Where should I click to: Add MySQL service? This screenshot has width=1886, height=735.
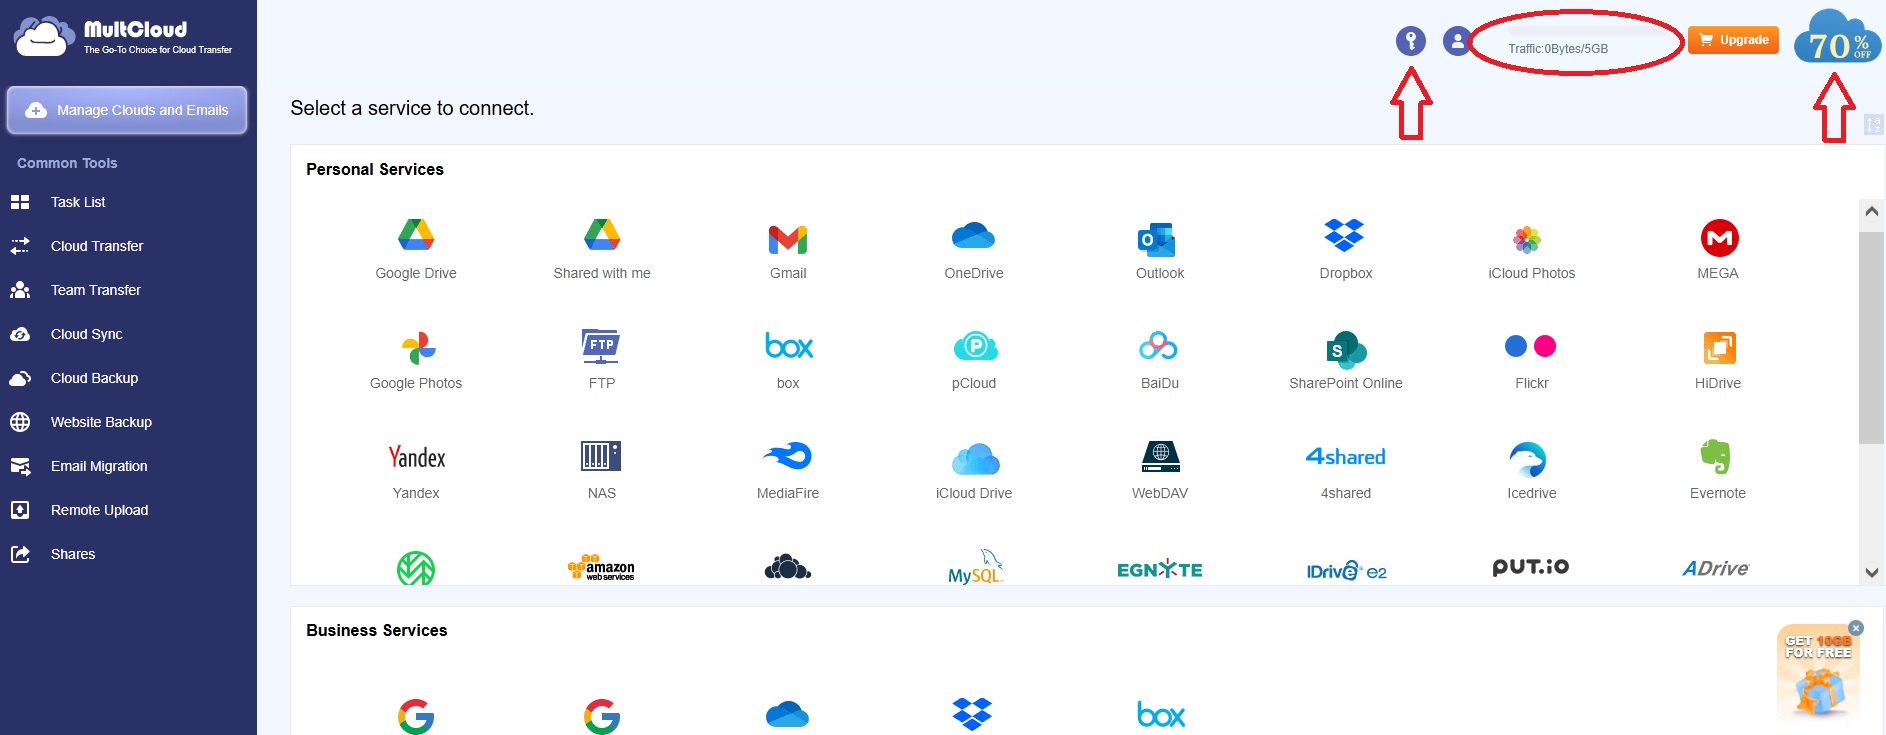975,568
